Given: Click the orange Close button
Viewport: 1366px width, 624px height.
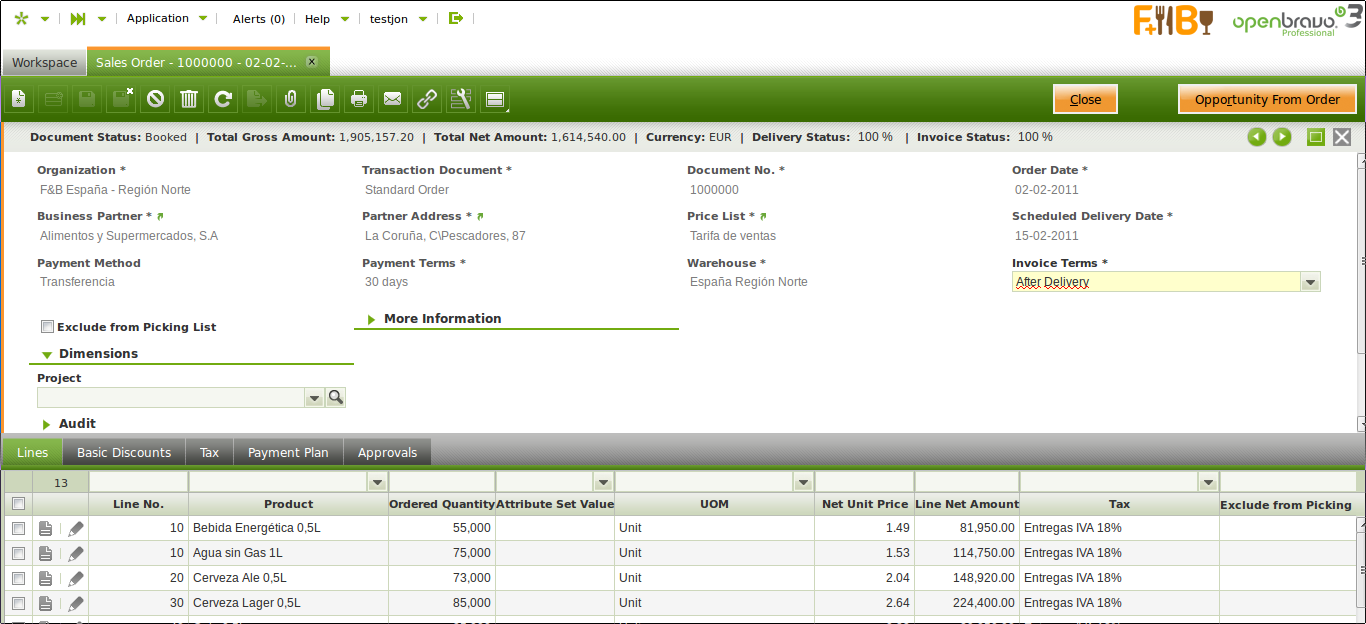Looking at the screenshot, I should (x=1085, y=99).
